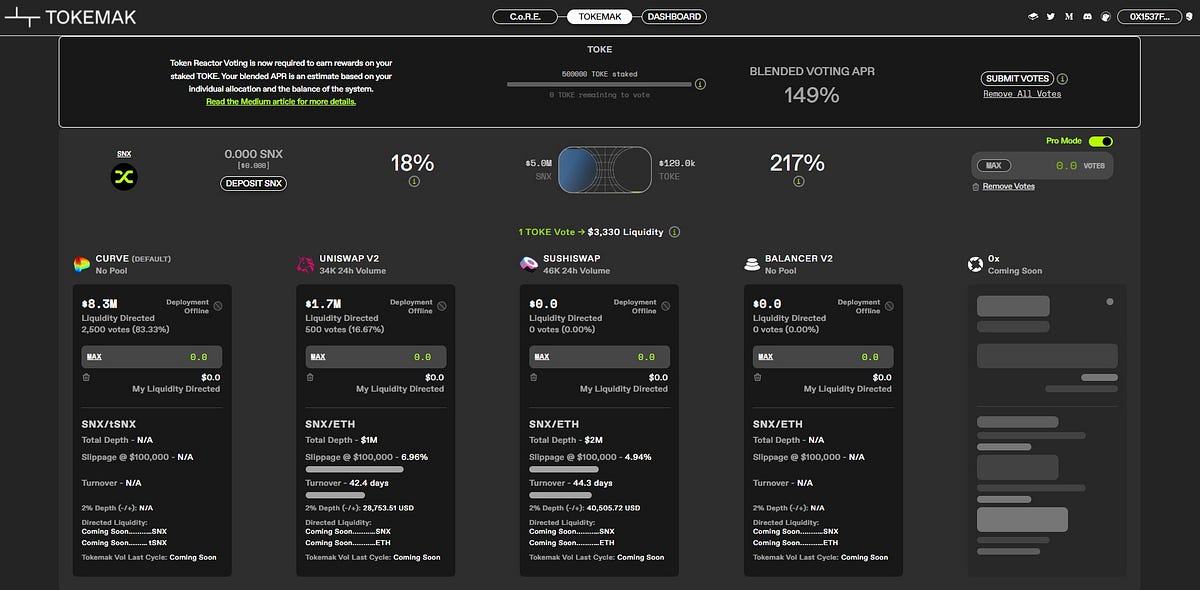Click Sushiswap card vote amount field
This screenshot has height=590, width=1200.
[600, 357]
